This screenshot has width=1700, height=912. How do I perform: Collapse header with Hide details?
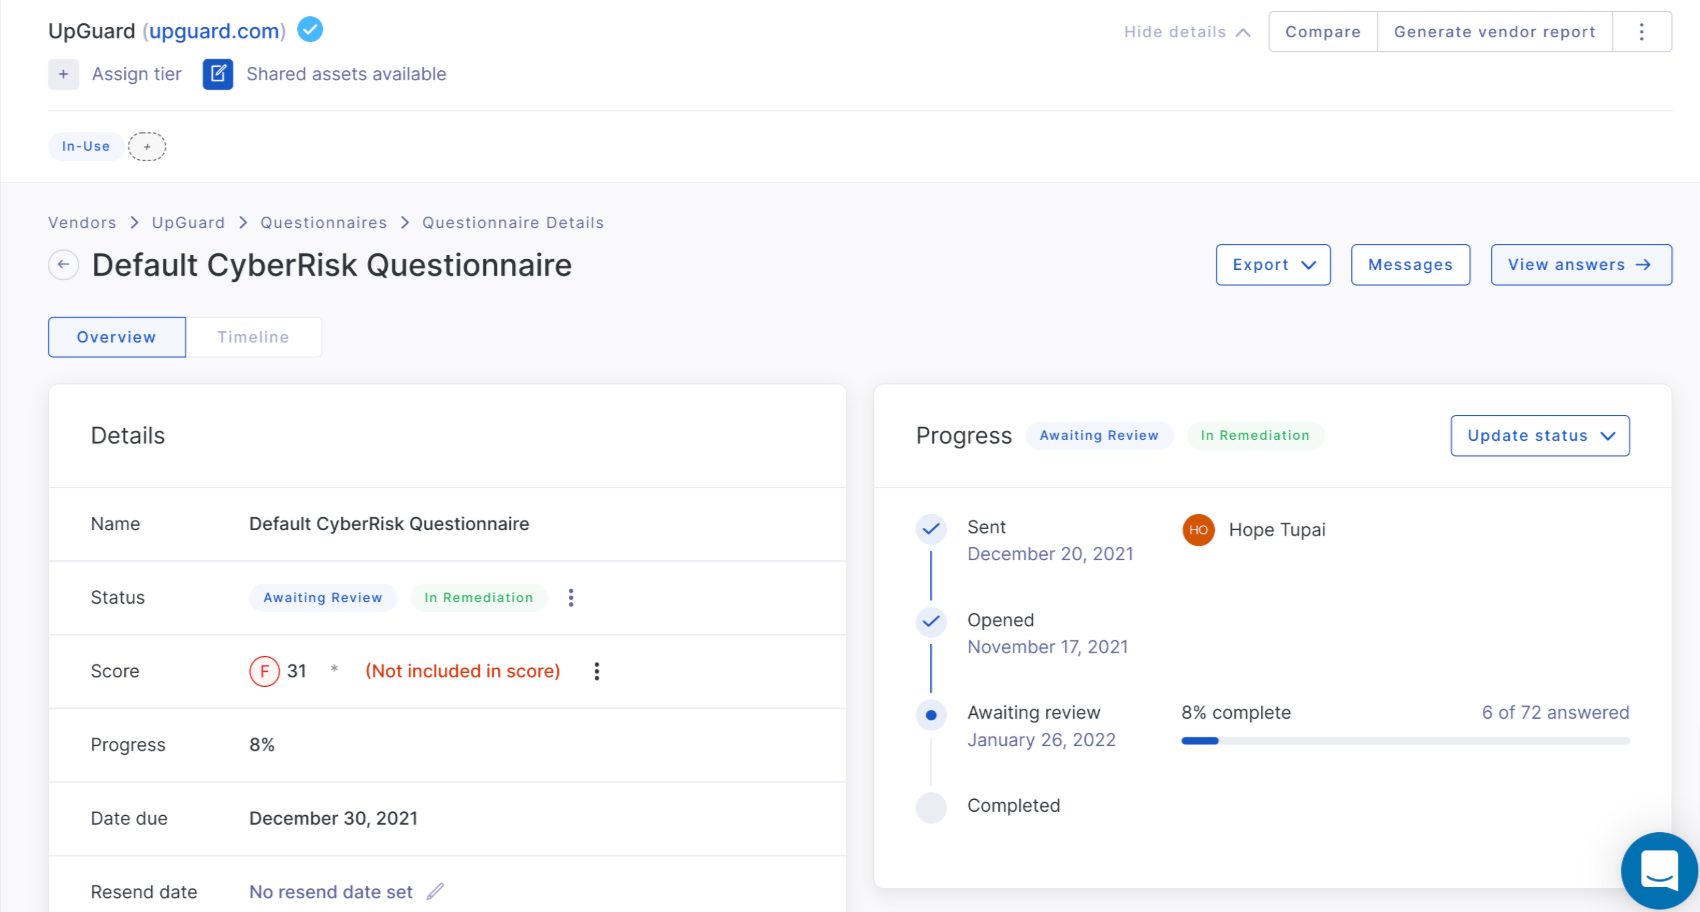tap(1187, 32)
